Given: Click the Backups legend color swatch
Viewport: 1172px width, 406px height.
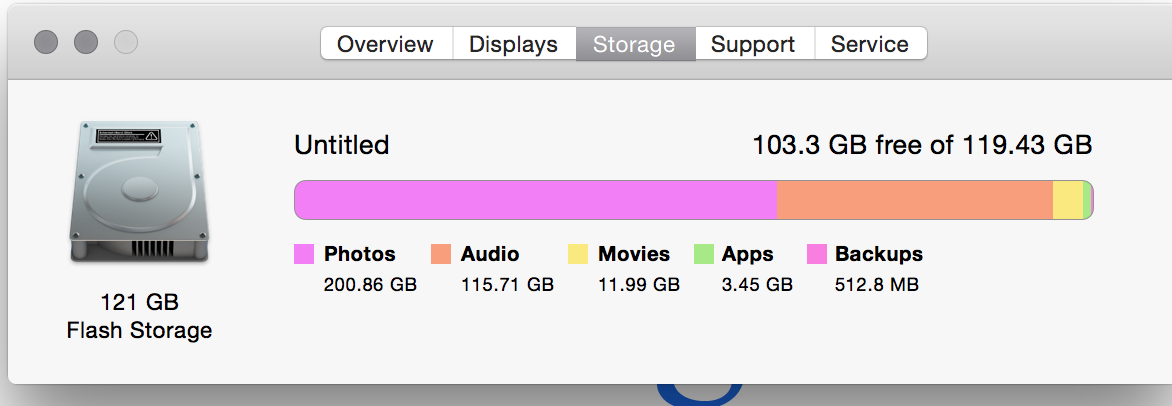Looking at the screenshot, I should [x=817, y=254].
